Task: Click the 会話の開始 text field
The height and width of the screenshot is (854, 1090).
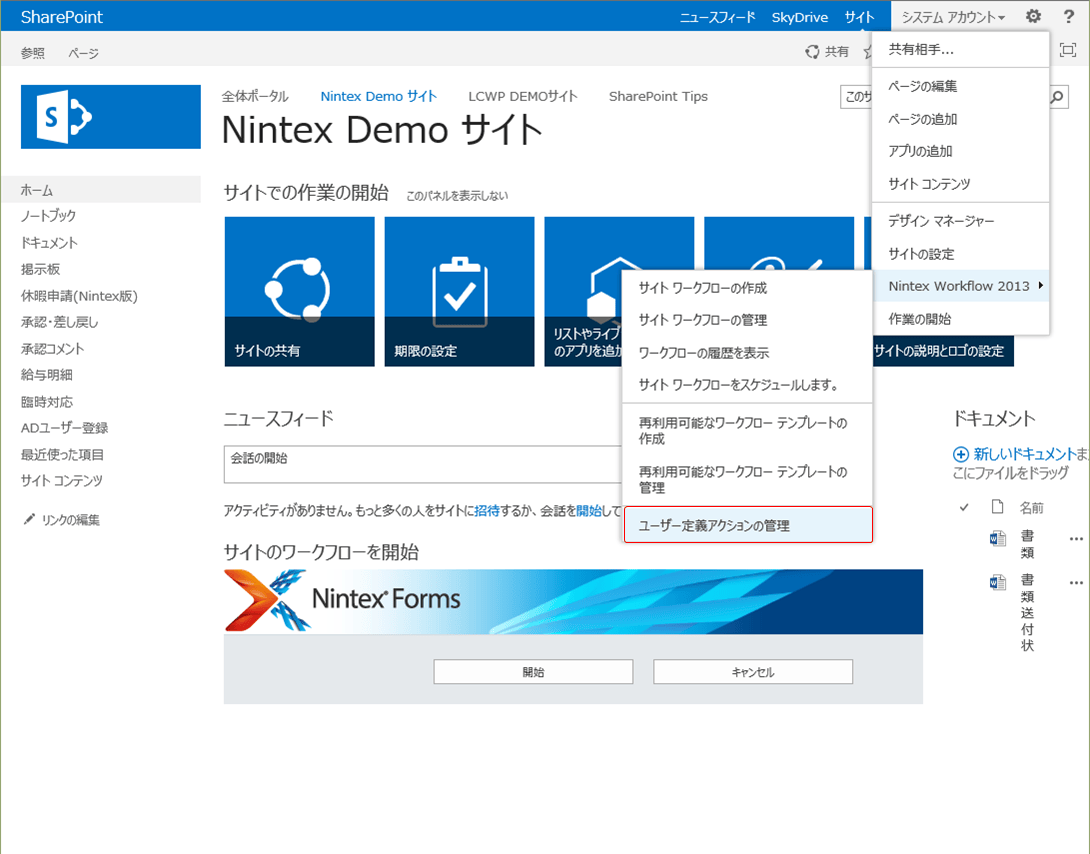Action: [x=423, y=464]
